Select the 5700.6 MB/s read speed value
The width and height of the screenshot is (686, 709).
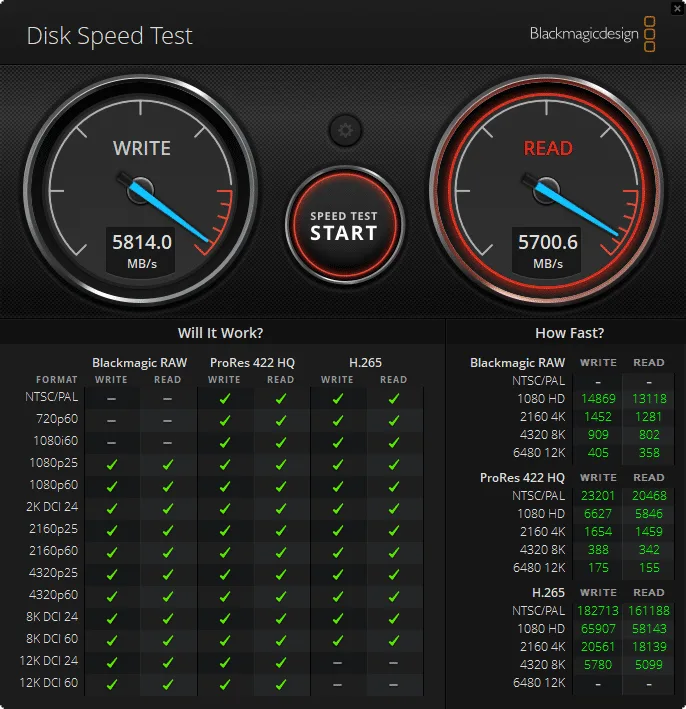548,242
